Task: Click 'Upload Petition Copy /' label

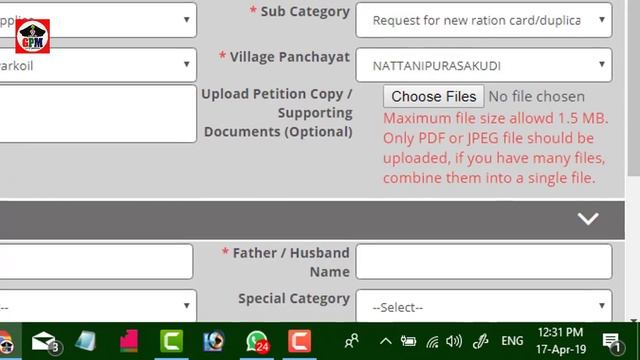Action: [x=277, y=94]
